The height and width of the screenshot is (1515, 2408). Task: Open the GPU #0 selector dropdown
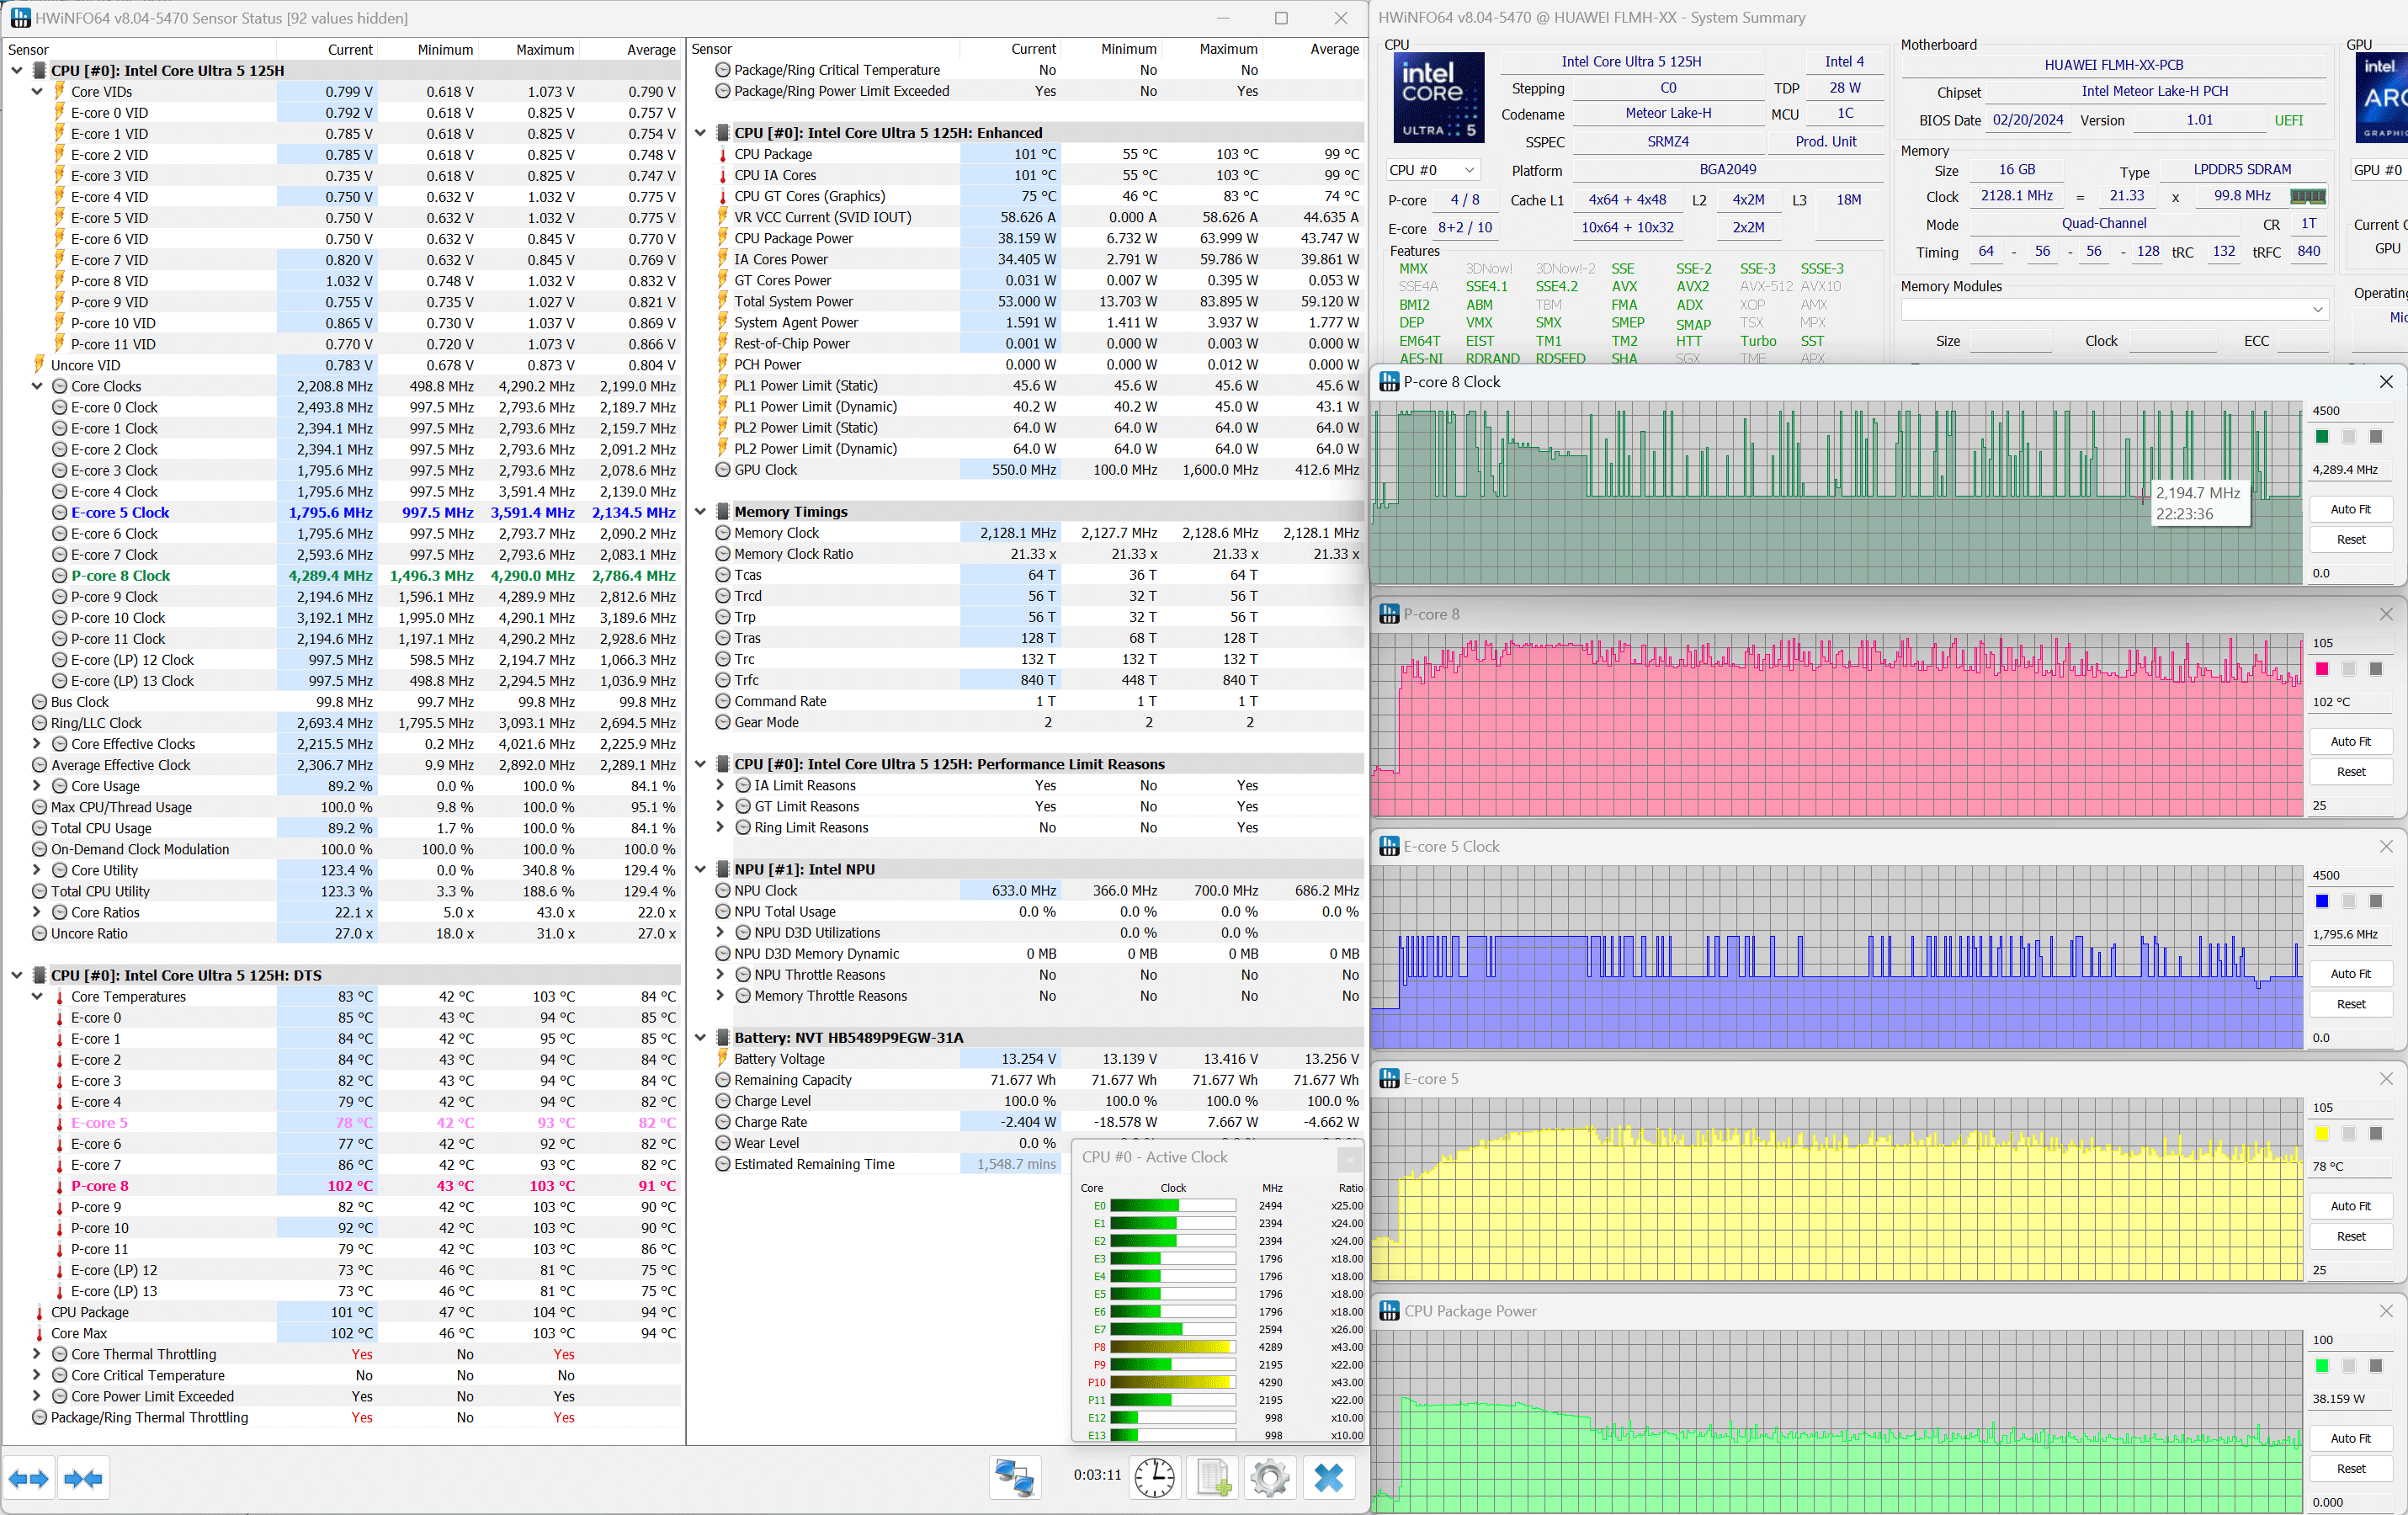point(2379,170)
